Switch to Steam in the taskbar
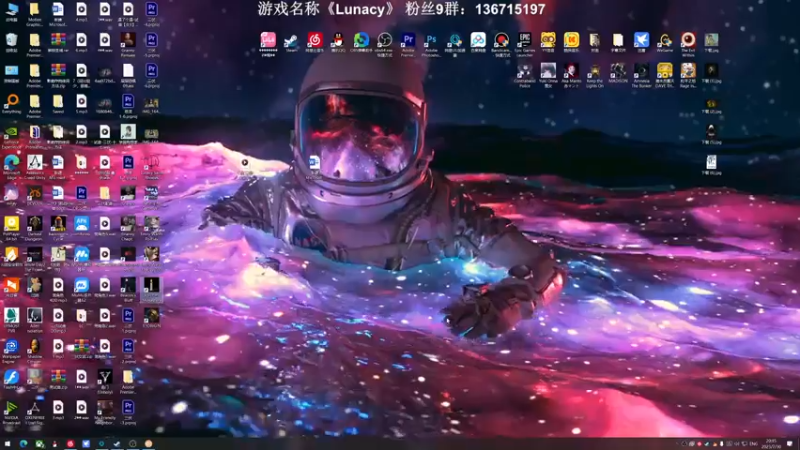This screenshot has width=800, height=450. 117,443
